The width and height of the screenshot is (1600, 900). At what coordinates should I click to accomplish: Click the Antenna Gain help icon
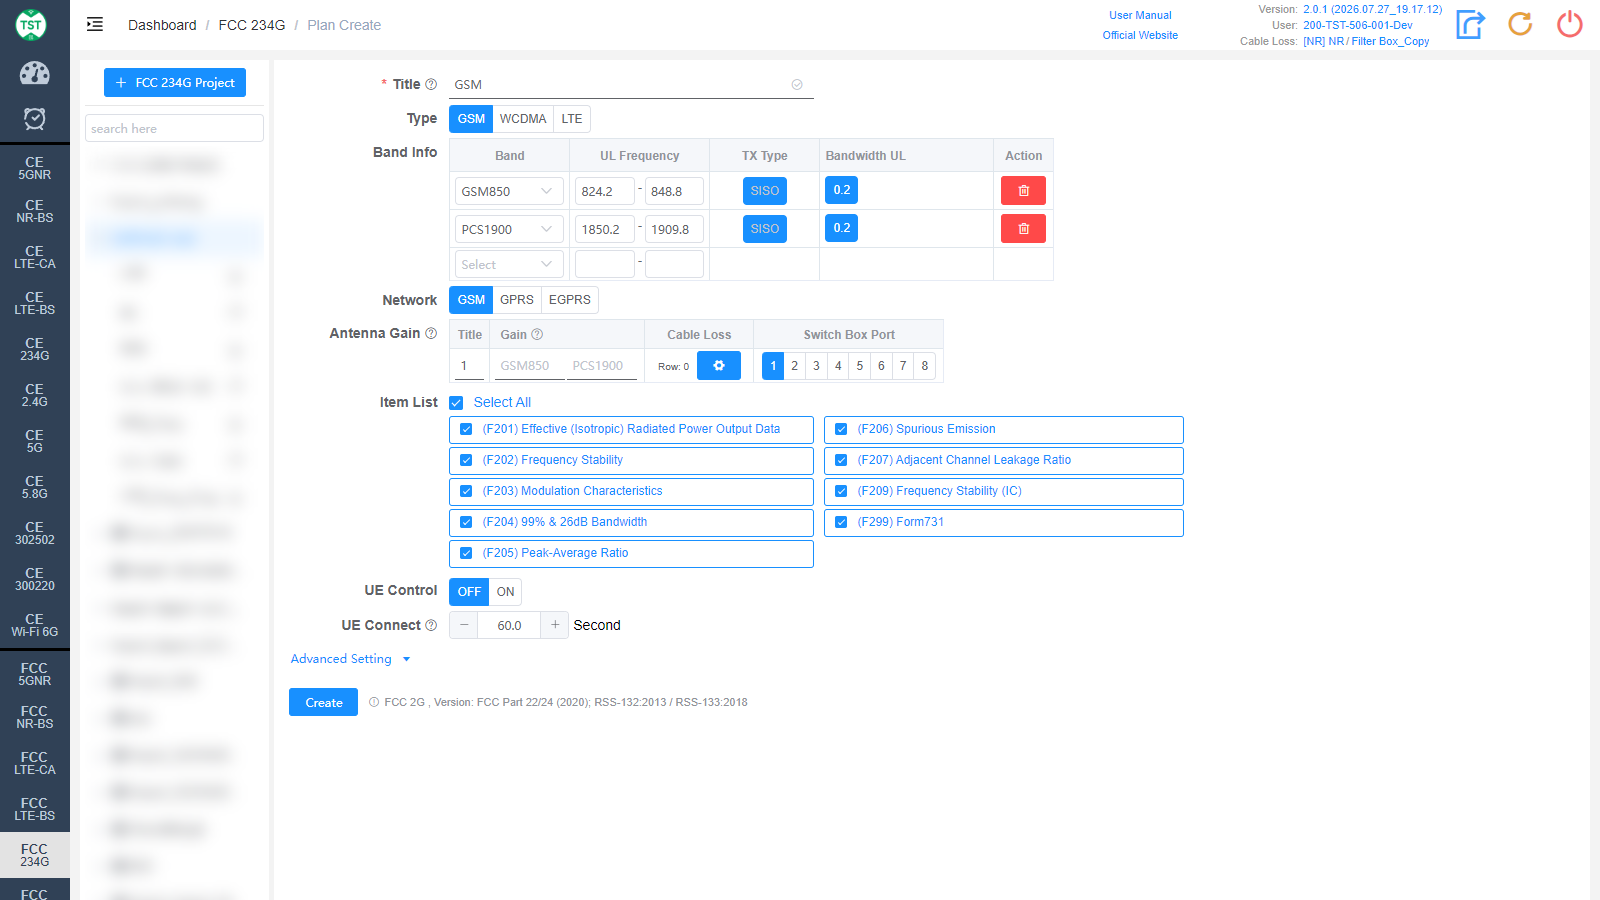(x=431, y=334)
